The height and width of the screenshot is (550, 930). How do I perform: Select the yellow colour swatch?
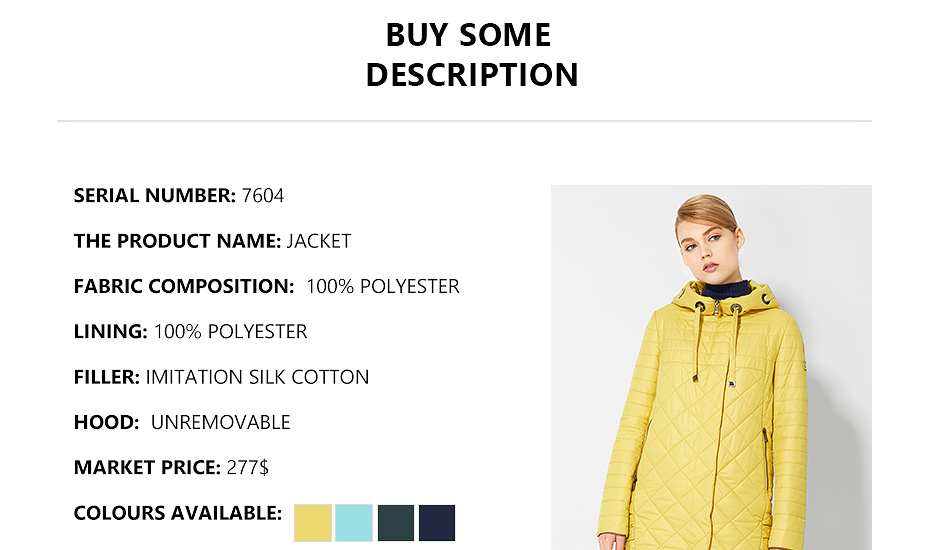tap(313, 523)
